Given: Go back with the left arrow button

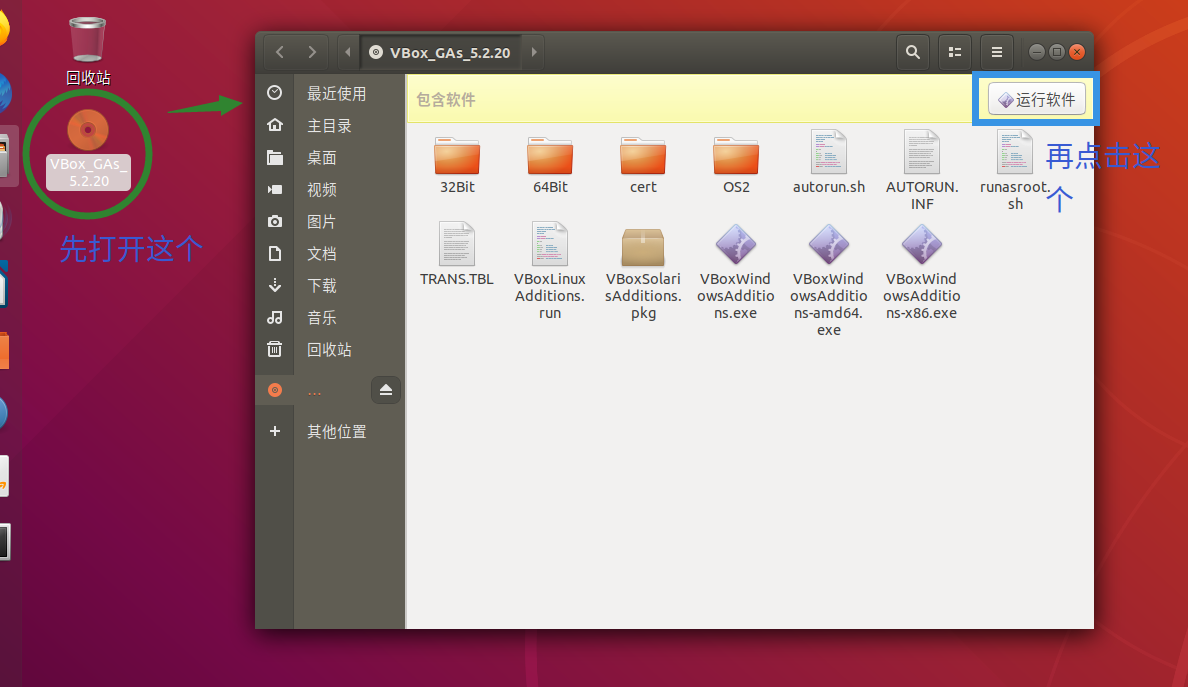Looking at the screenshot, I should 280,52.
